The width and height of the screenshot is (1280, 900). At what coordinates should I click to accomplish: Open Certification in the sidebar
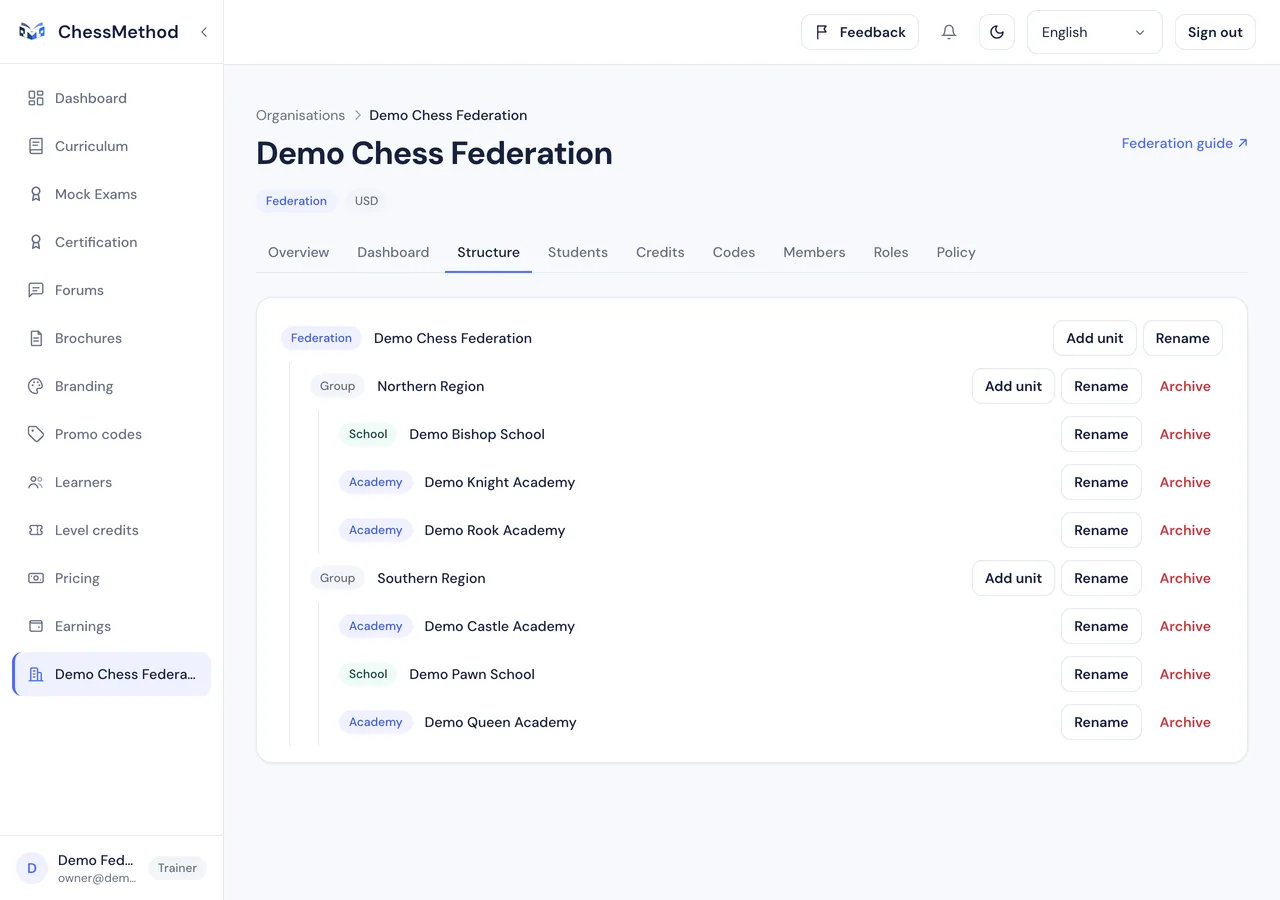[x=111, y=242]
